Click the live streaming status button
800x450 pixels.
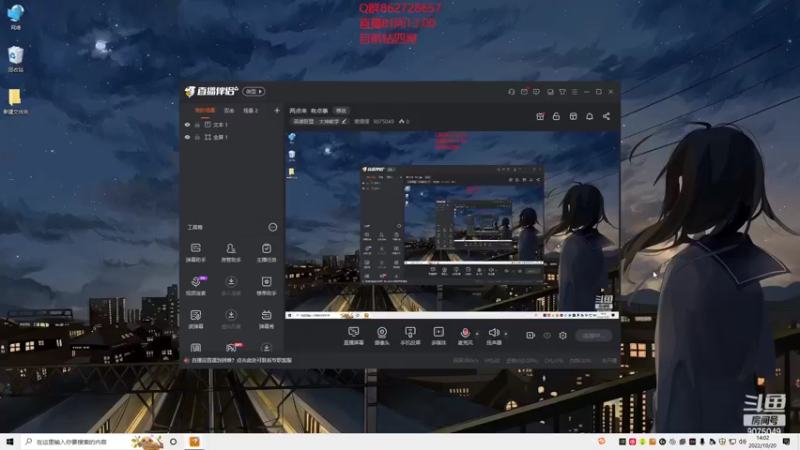point(593,335)
